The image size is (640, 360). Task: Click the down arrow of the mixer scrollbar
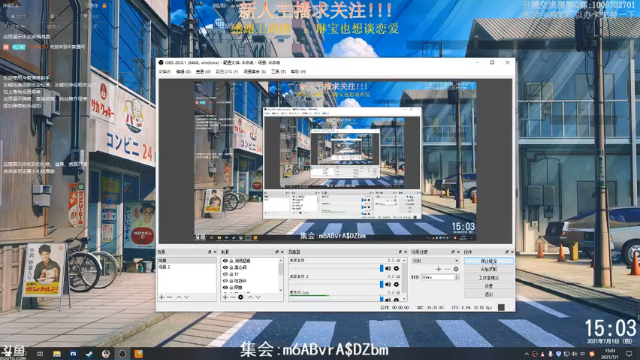pyautogui.click(x=404, y=299)
